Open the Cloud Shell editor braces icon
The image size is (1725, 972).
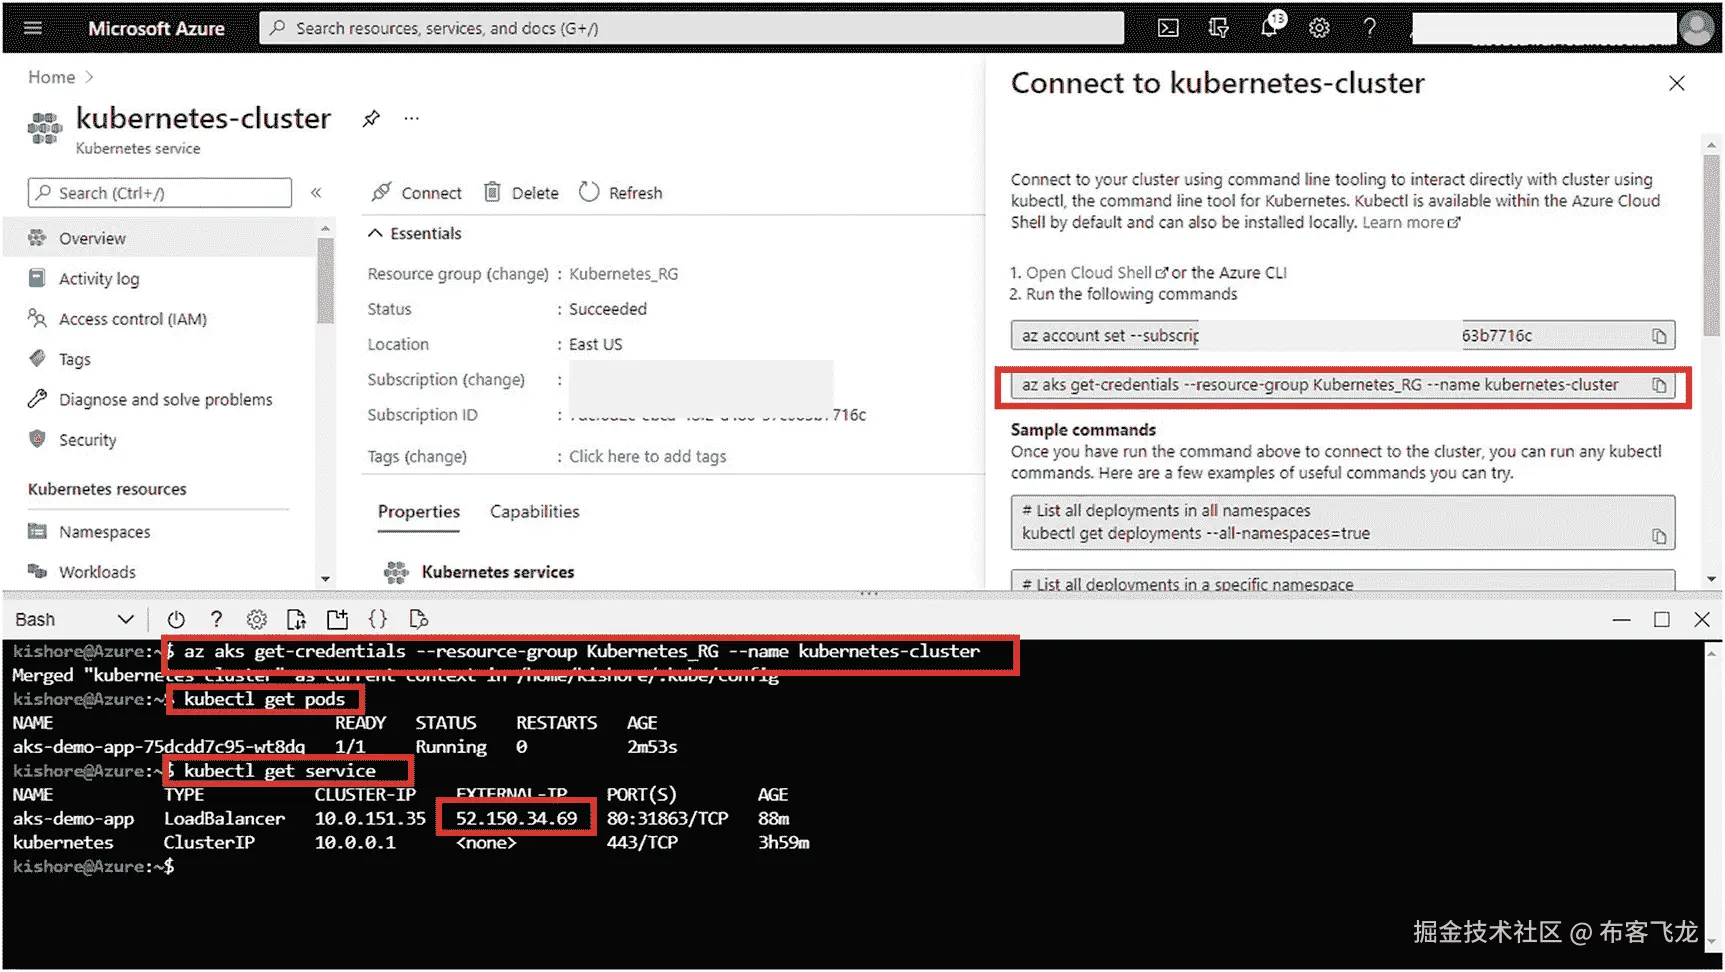click(378, 619)
